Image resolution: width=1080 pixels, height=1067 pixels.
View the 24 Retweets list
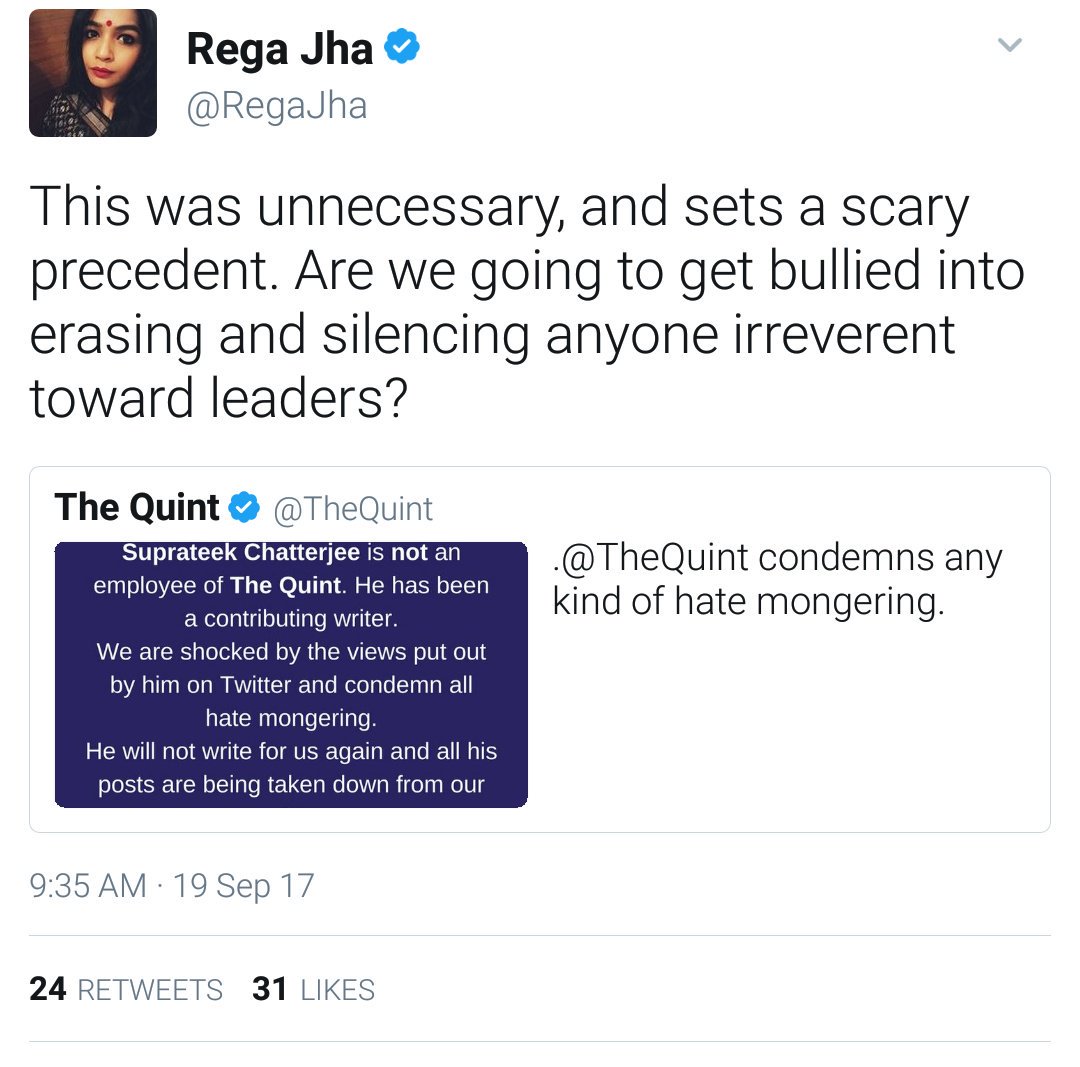(126, 990)
